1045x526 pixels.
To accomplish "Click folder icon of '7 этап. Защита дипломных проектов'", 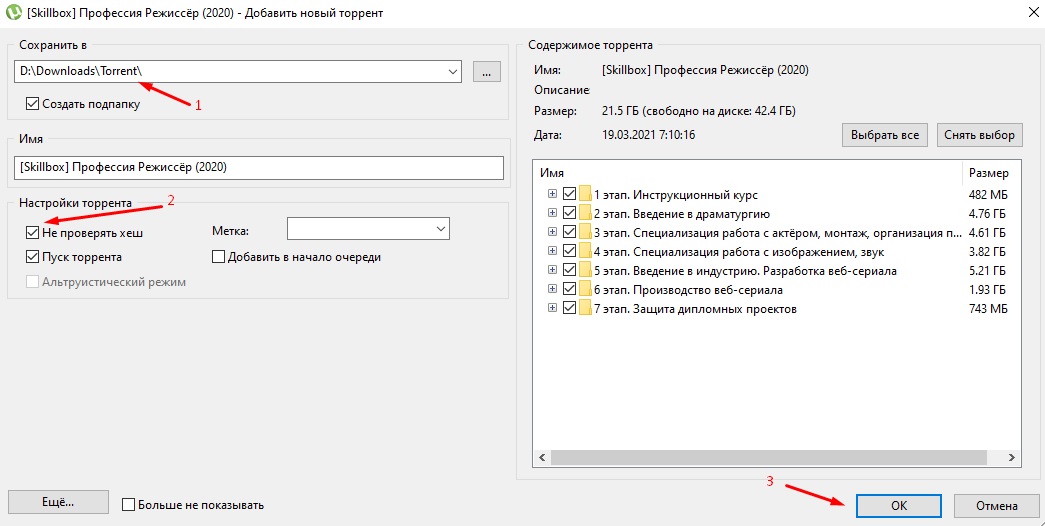I will tap(585, 309).
